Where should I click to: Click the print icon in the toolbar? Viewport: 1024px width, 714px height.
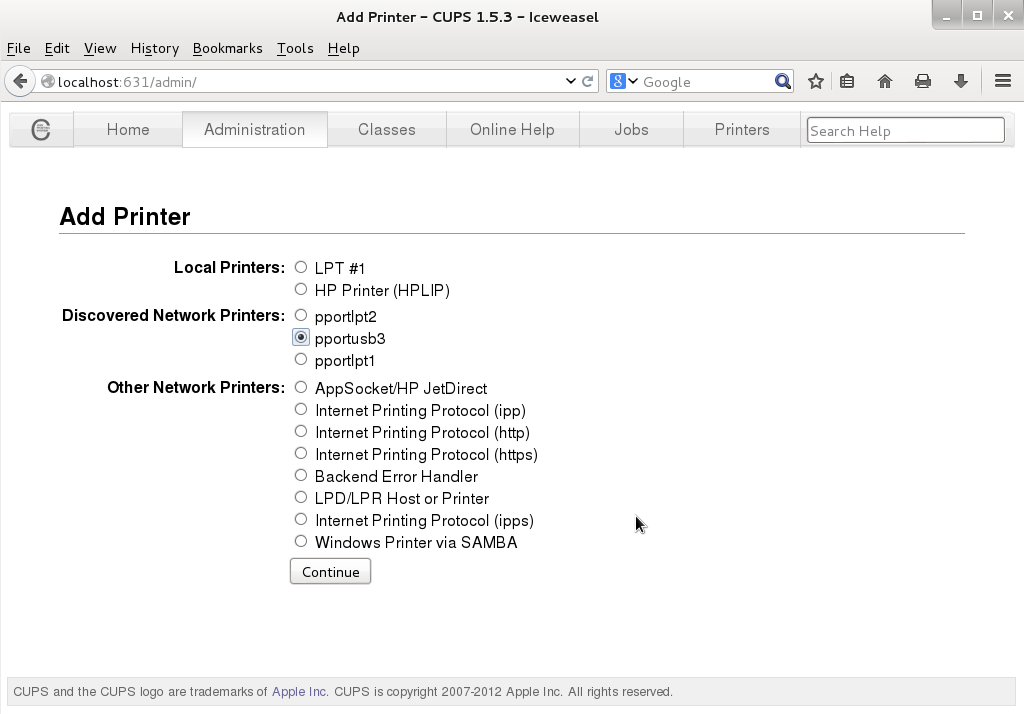pyautogui.click(x=923, y=82)
